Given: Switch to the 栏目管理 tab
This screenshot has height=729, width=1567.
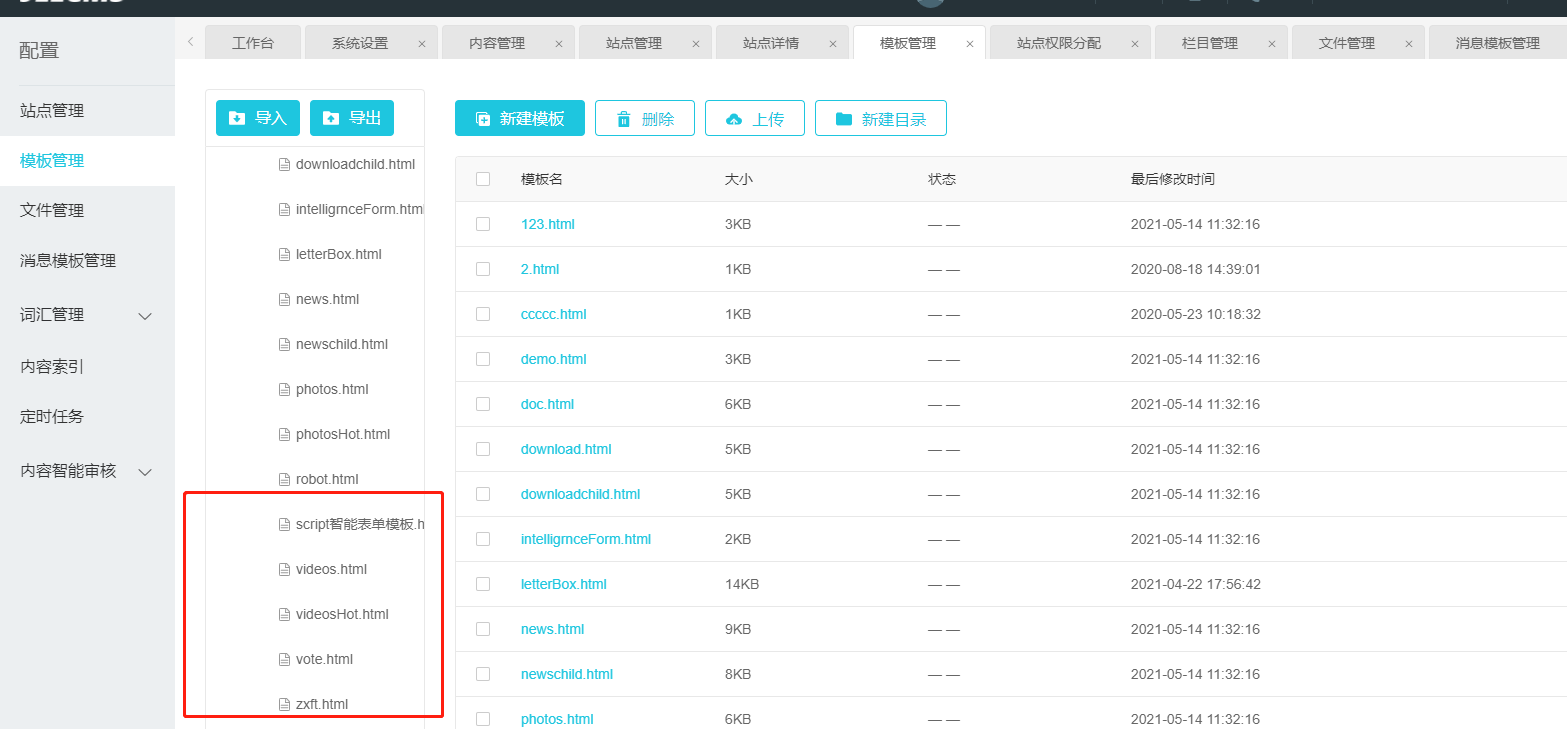Looking at the screenshot, I should 1210,43.
